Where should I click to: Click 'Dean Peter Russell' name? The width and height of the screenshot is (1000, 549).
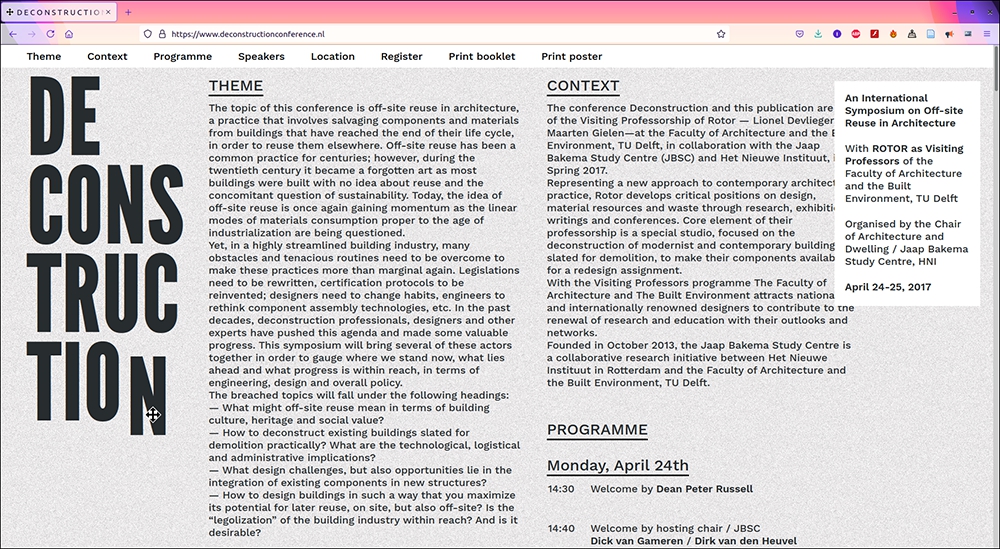click(704, 489)
